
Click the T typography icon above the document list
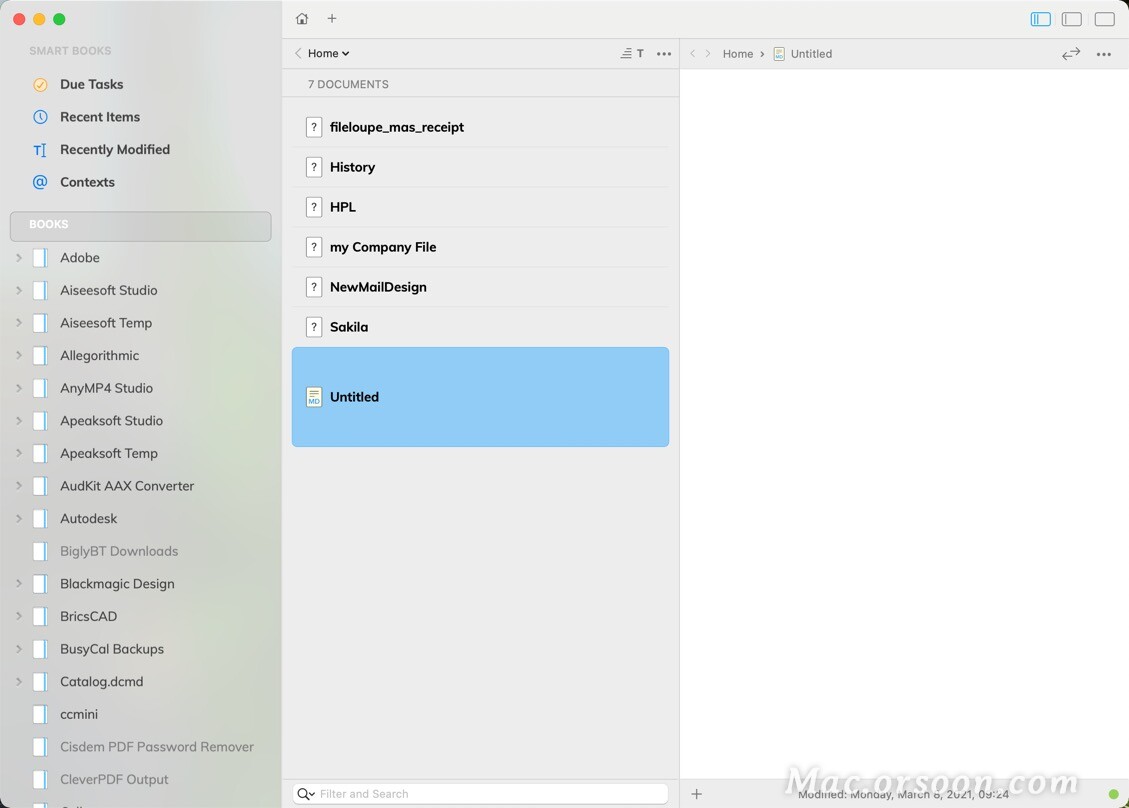tap(643, 53)
